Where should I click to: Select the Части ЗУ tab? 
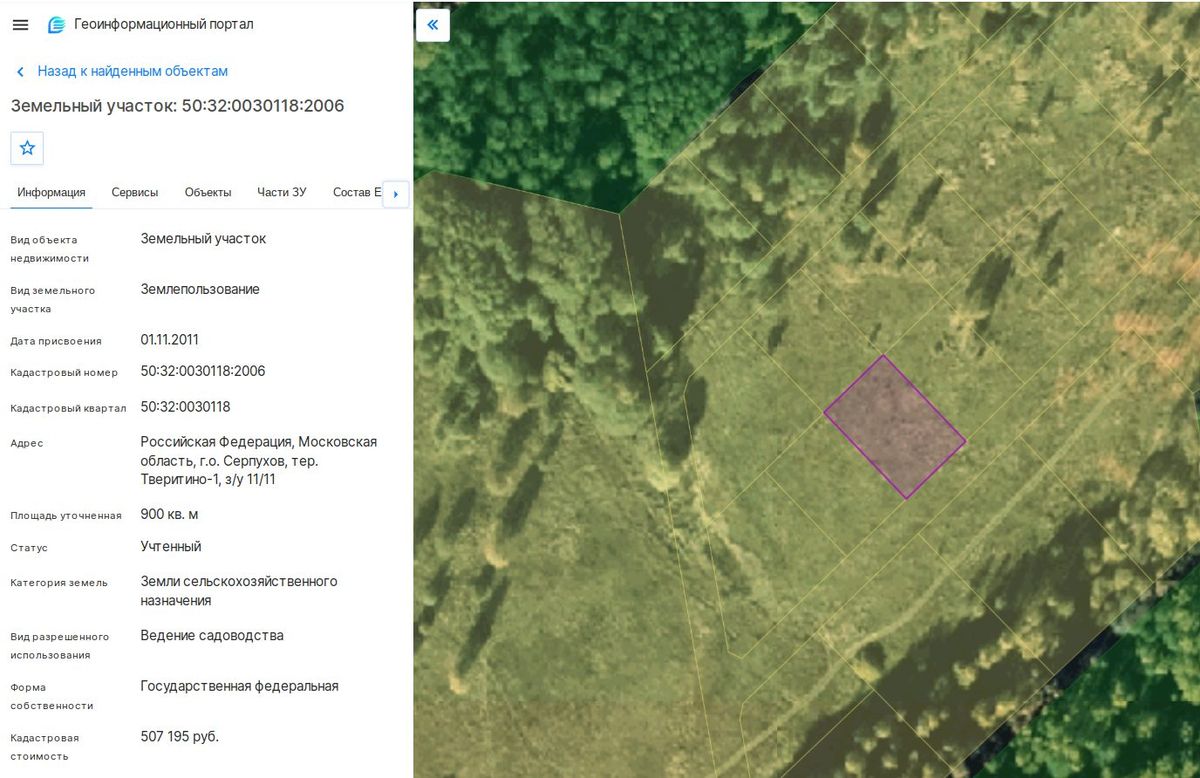(x=282, y=192)
